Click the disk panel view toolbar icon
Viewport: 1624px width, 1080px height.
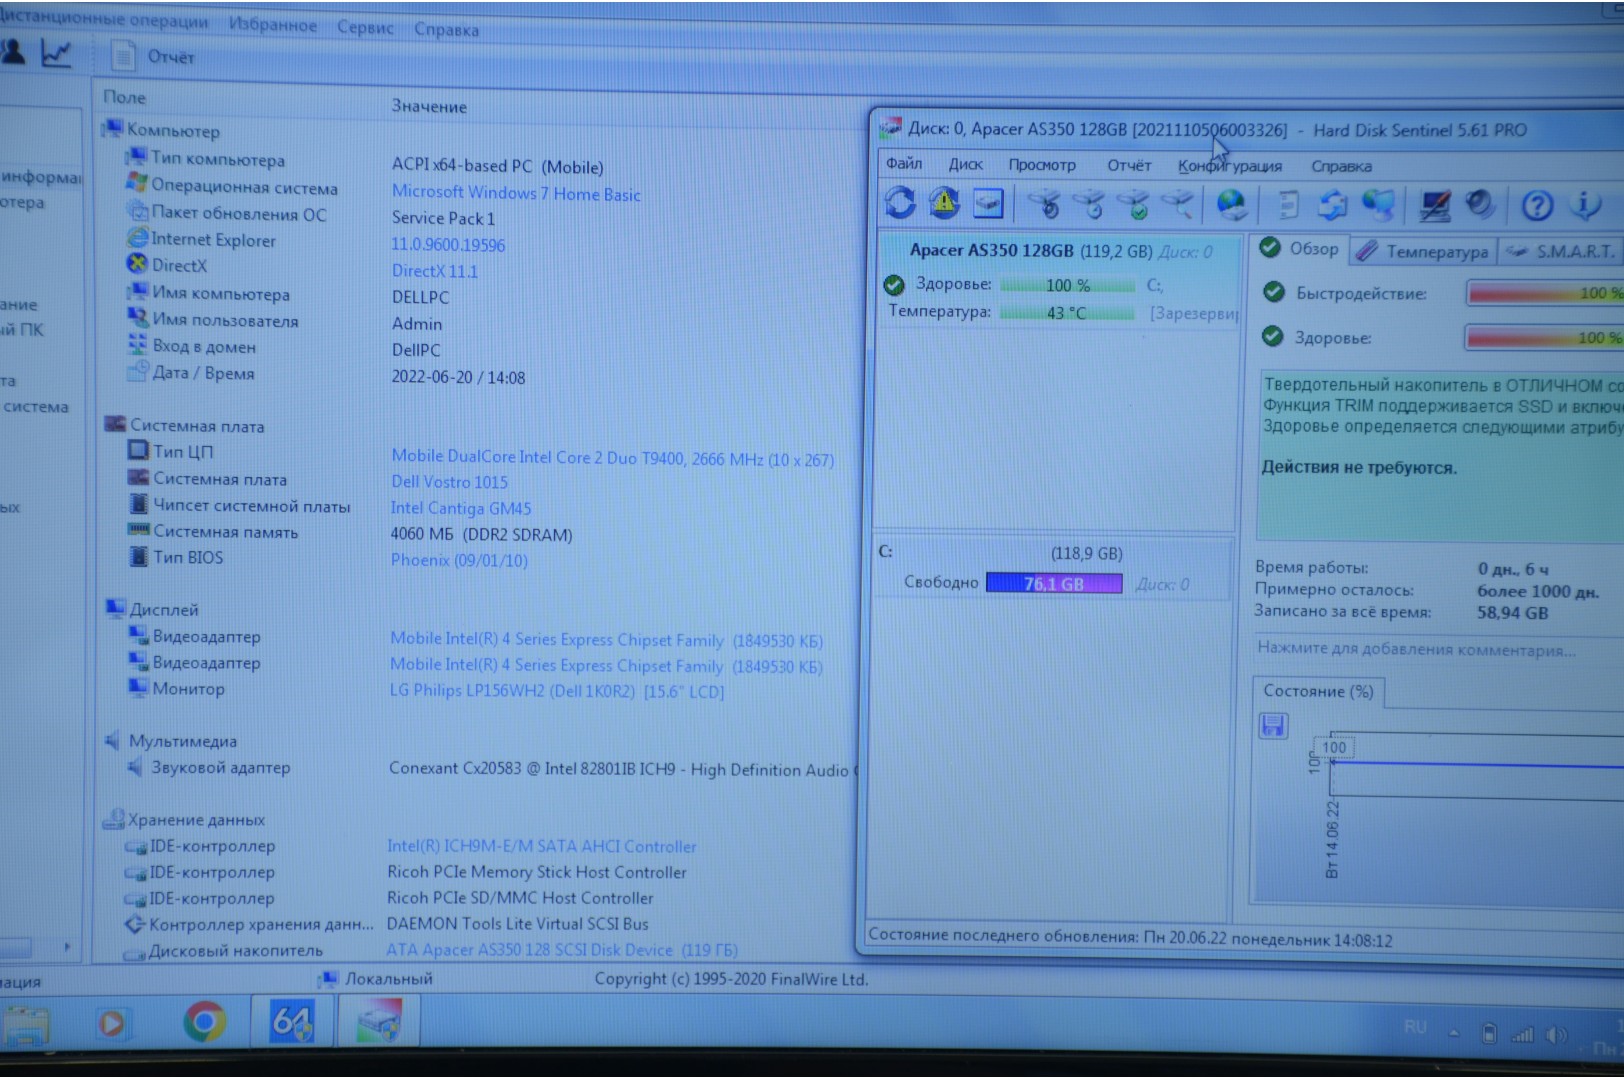click(988, 204)
